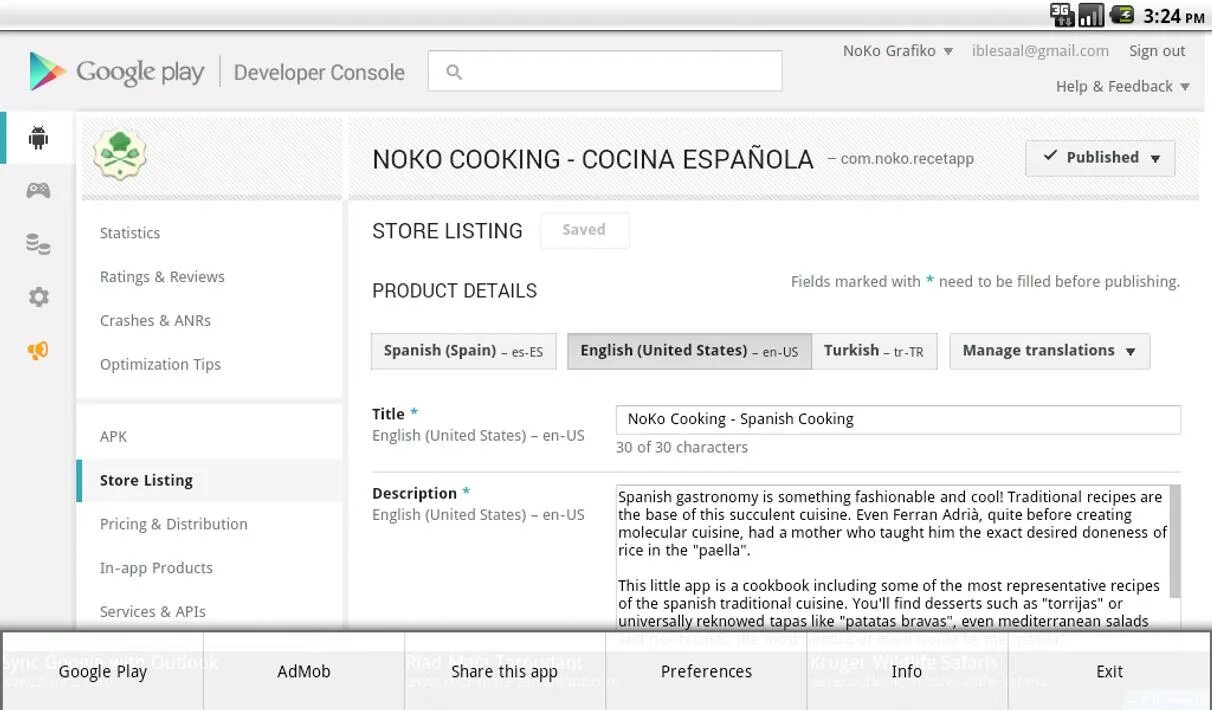Open Services & APIs in the sidebar
This screenshot has width=1212, height=710.
coord(152,612)
